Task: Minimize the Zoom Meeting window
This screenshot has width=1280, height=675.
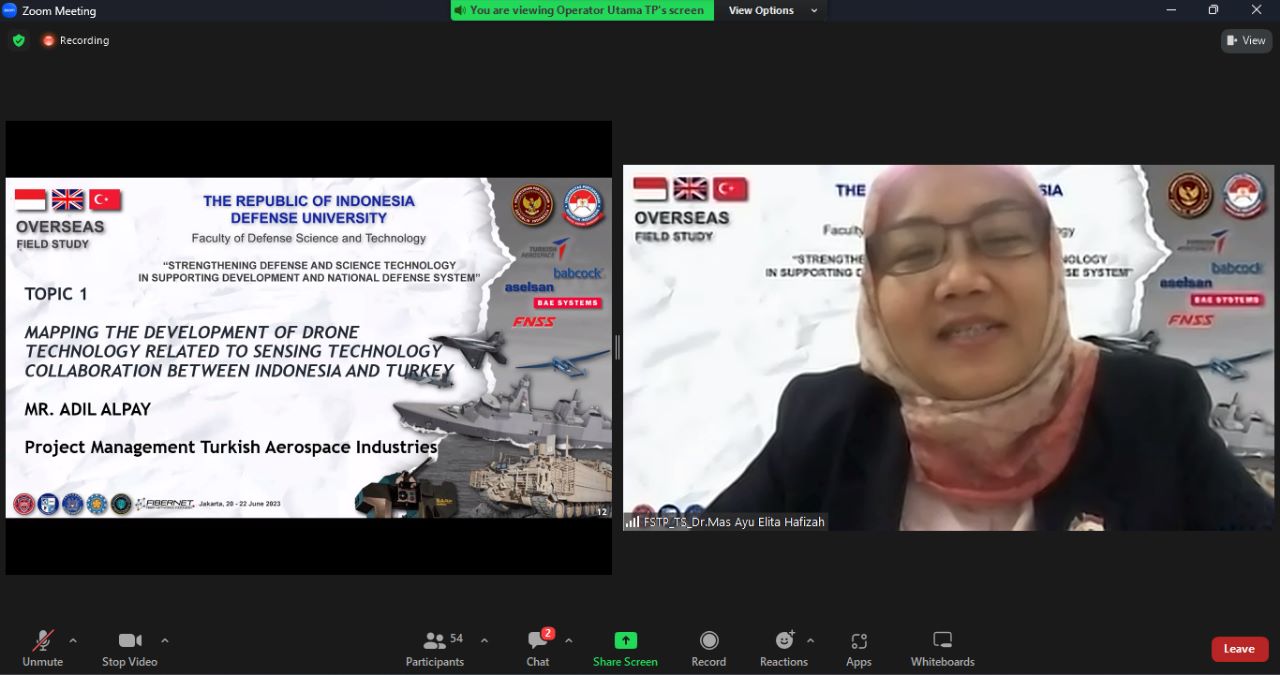Action: point(1171,10)
